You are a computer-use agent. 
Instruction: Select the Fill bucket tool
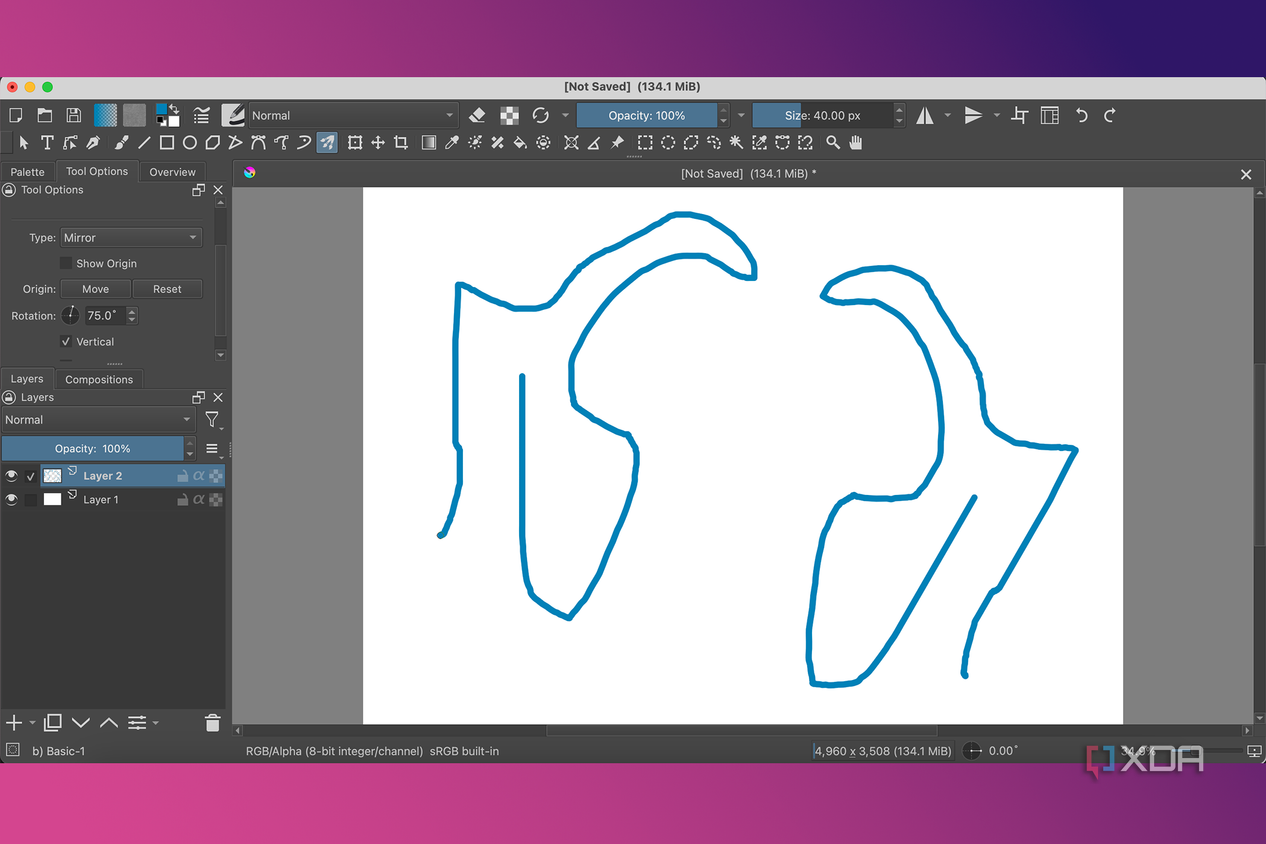[x=520, y=143]
